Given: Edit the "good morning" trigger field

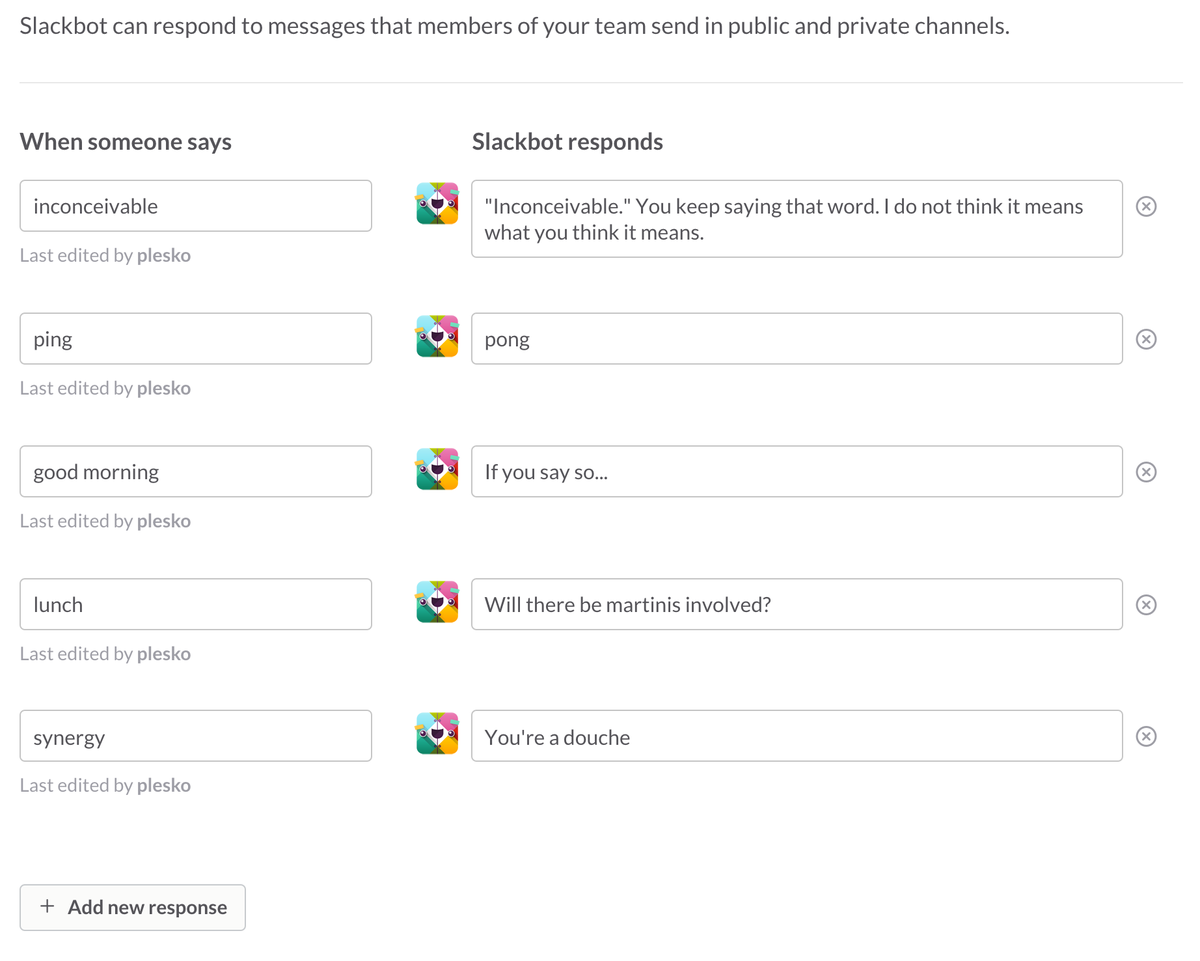Looking at the screenshot, I should coord(195,470).
